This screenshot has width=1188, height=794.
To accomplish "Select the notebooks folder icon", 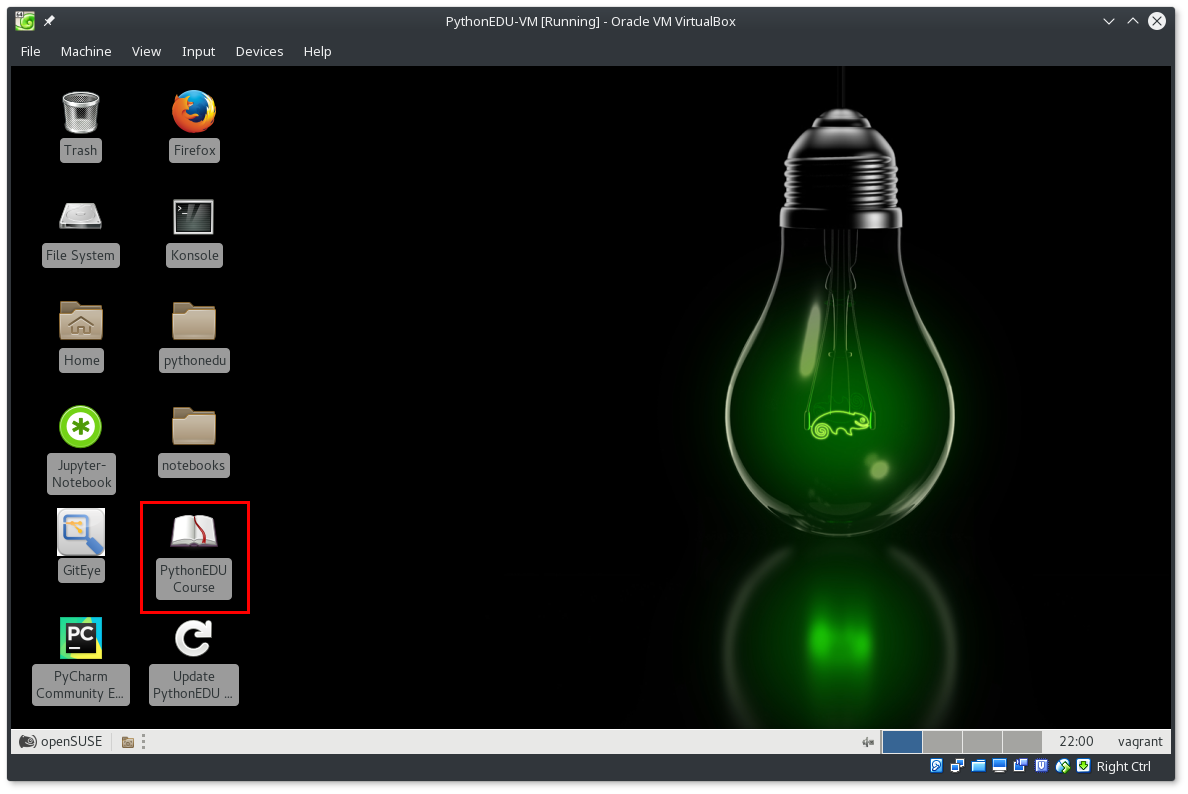I will [194, 426].
